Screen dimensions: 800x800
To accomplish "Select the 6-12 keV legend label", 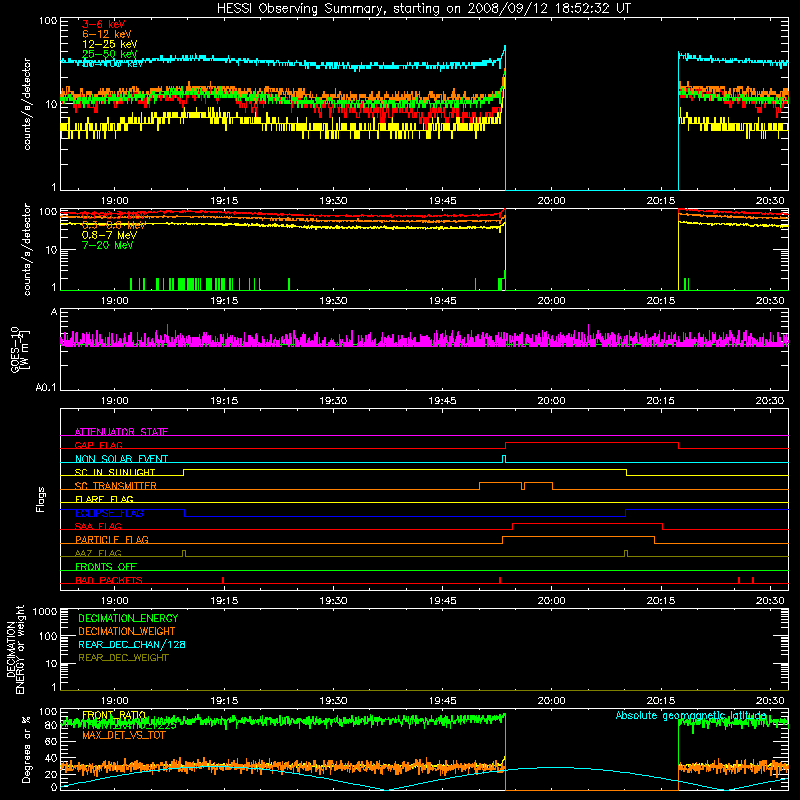I will click(x=107, y=34).
